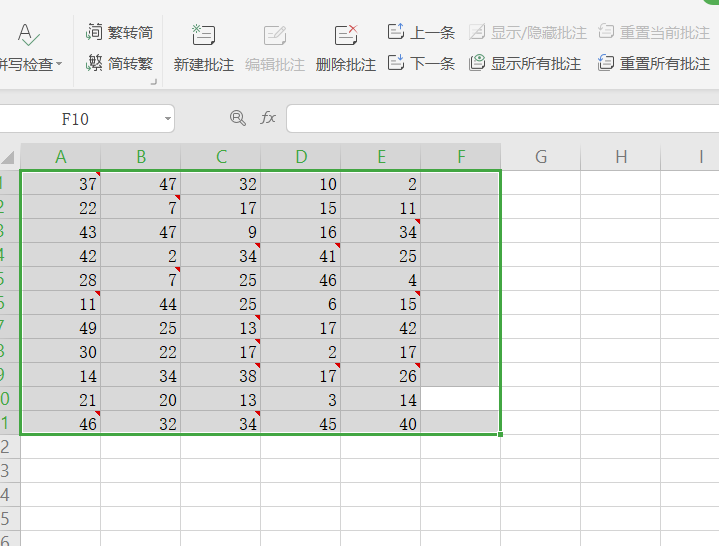Open the spell check dropdown arrow

click(x=59, y=65)
